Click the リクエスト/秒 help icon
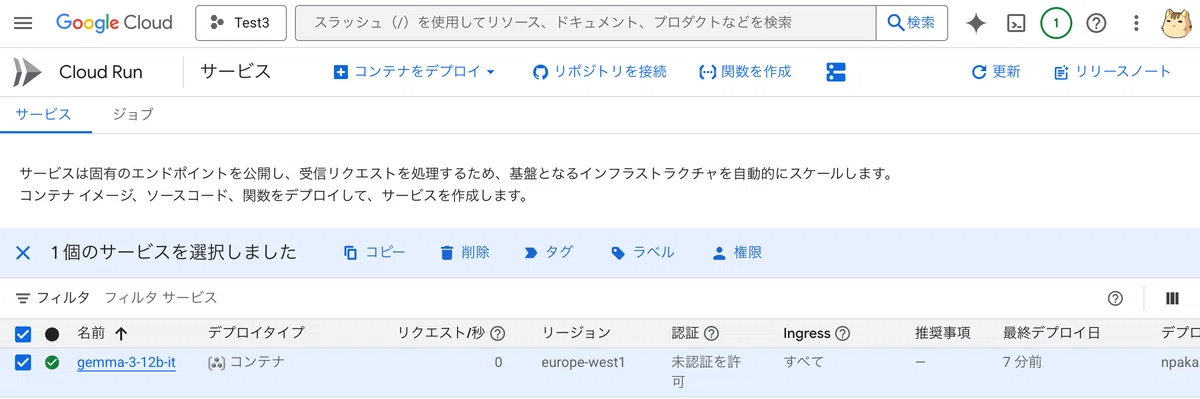This screenshot has width=1200, height=399. pyautogui.click(x=497, y=334)
